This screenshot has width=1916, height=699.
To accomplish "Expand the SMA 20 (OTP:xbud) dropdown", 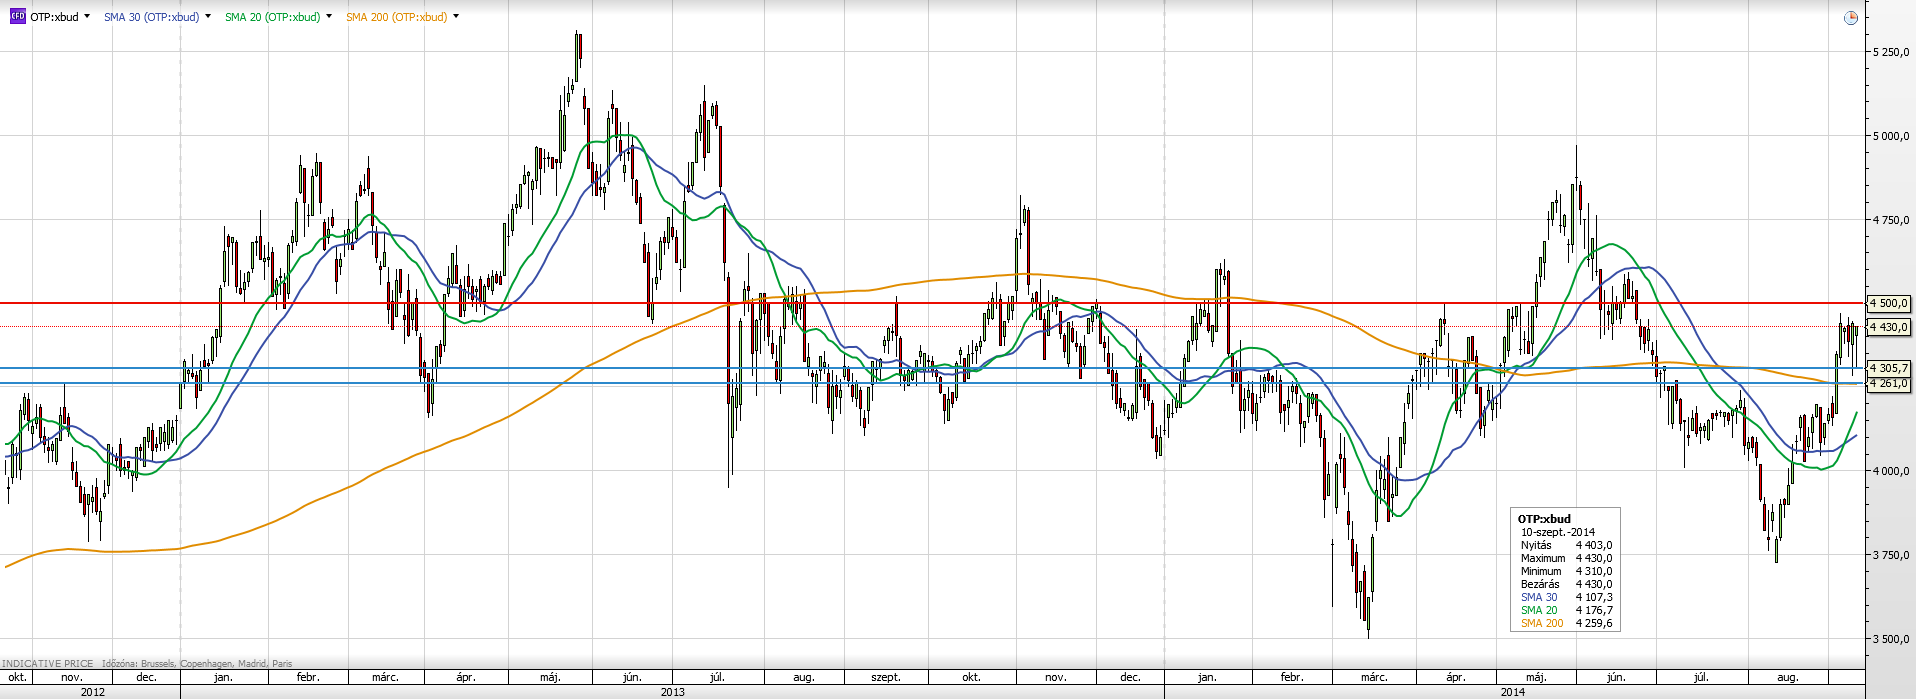I will coord(329,17).
